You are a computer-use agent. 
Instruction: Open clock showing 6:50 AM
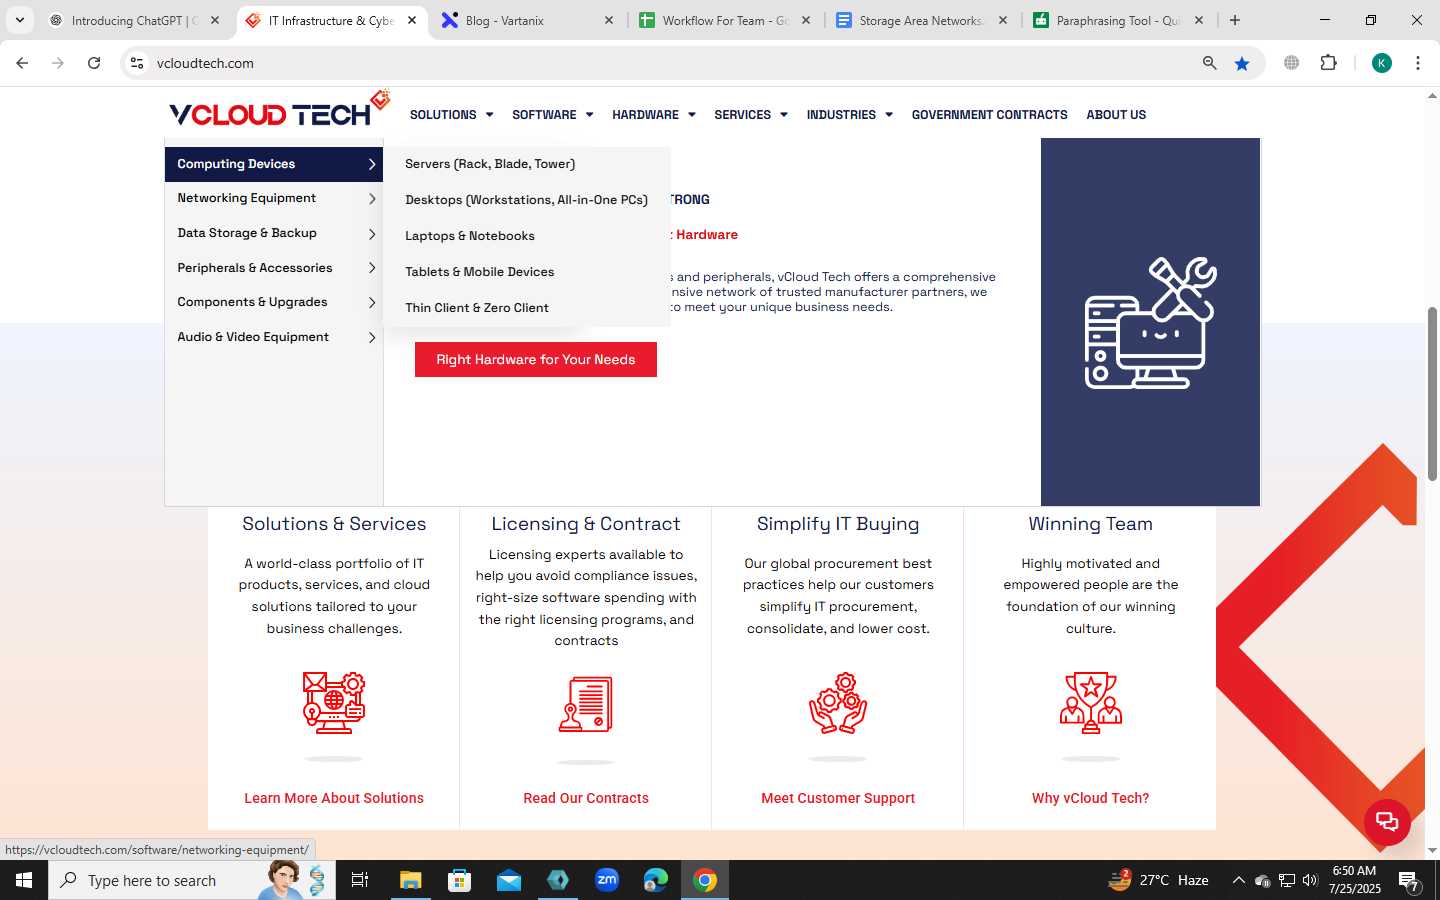click(1355, 880)
